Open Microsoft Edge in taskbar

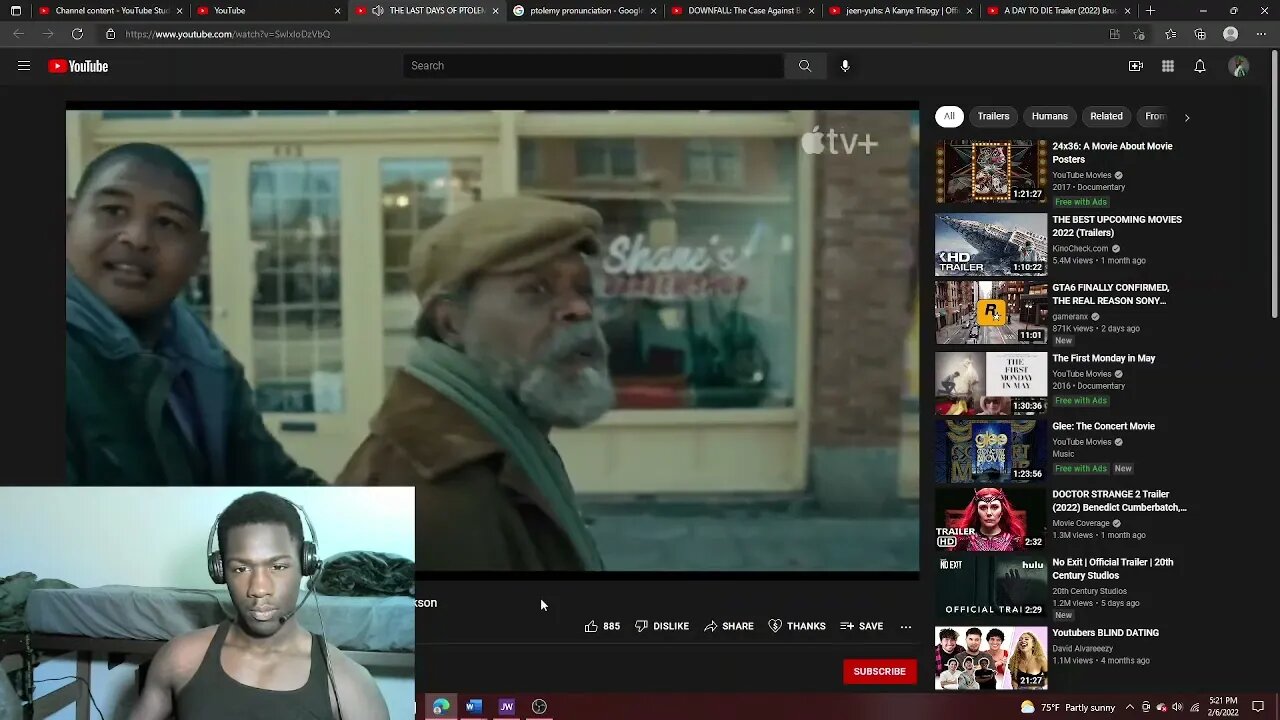click(441, 706)
